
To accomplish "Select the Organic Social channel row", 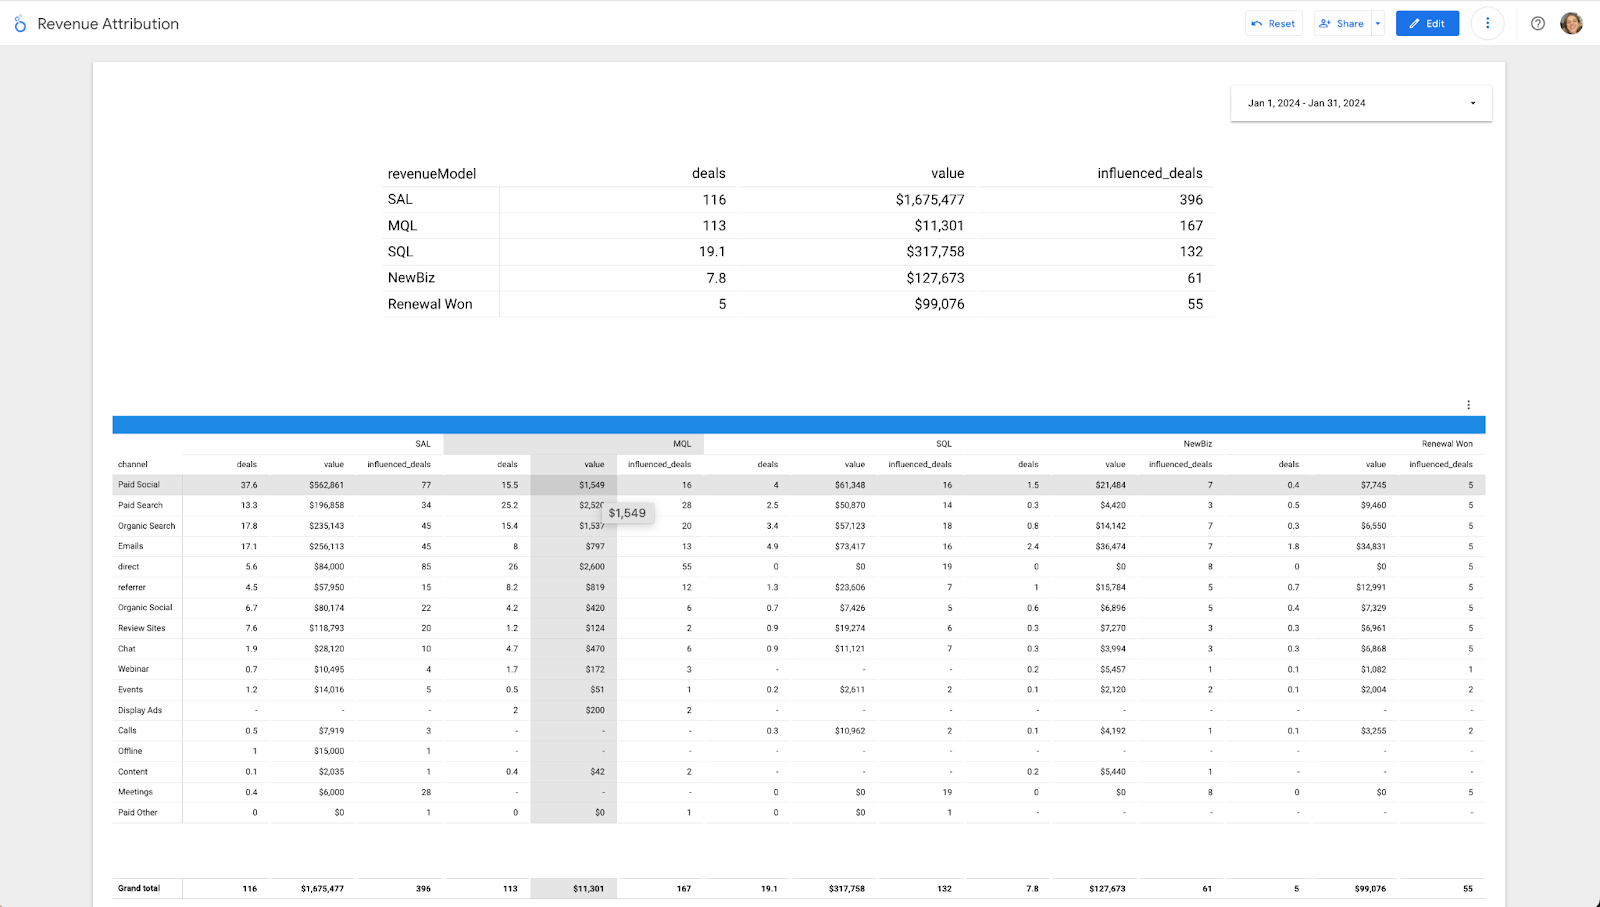I will click(799, 608).
